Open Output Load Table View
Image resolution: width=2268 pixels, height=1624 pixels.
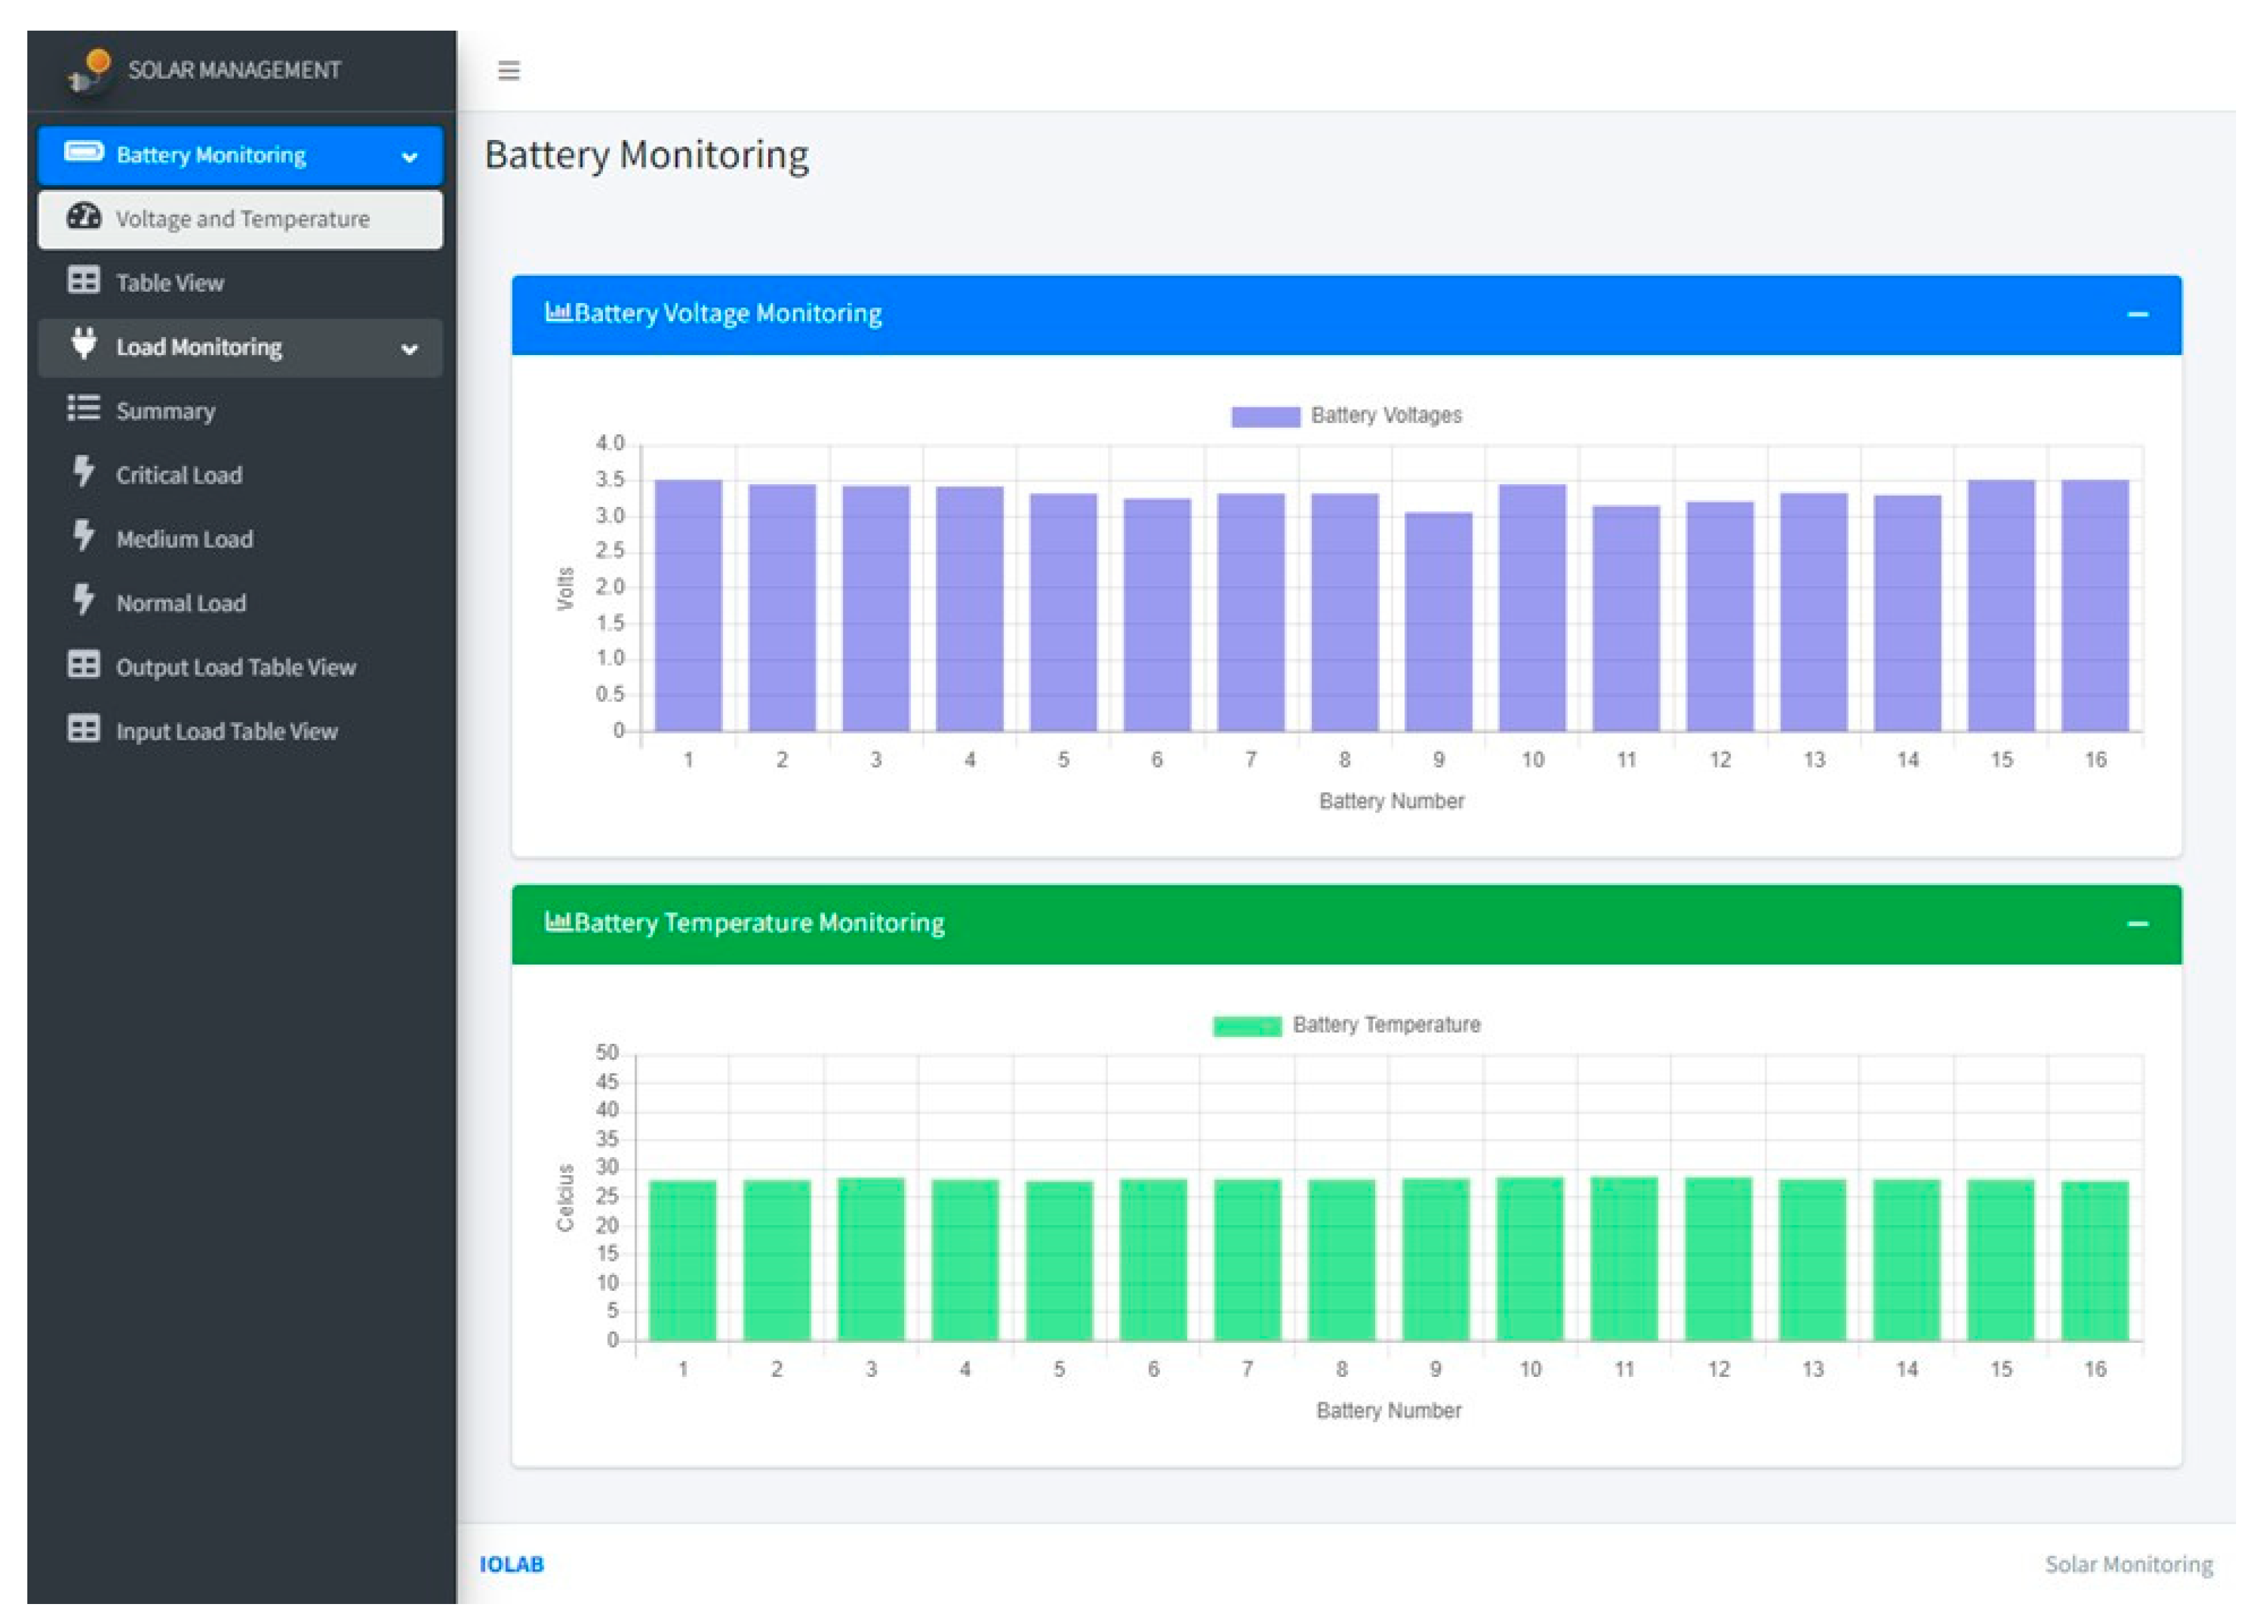pyautogui.click(x=240, y=667)
